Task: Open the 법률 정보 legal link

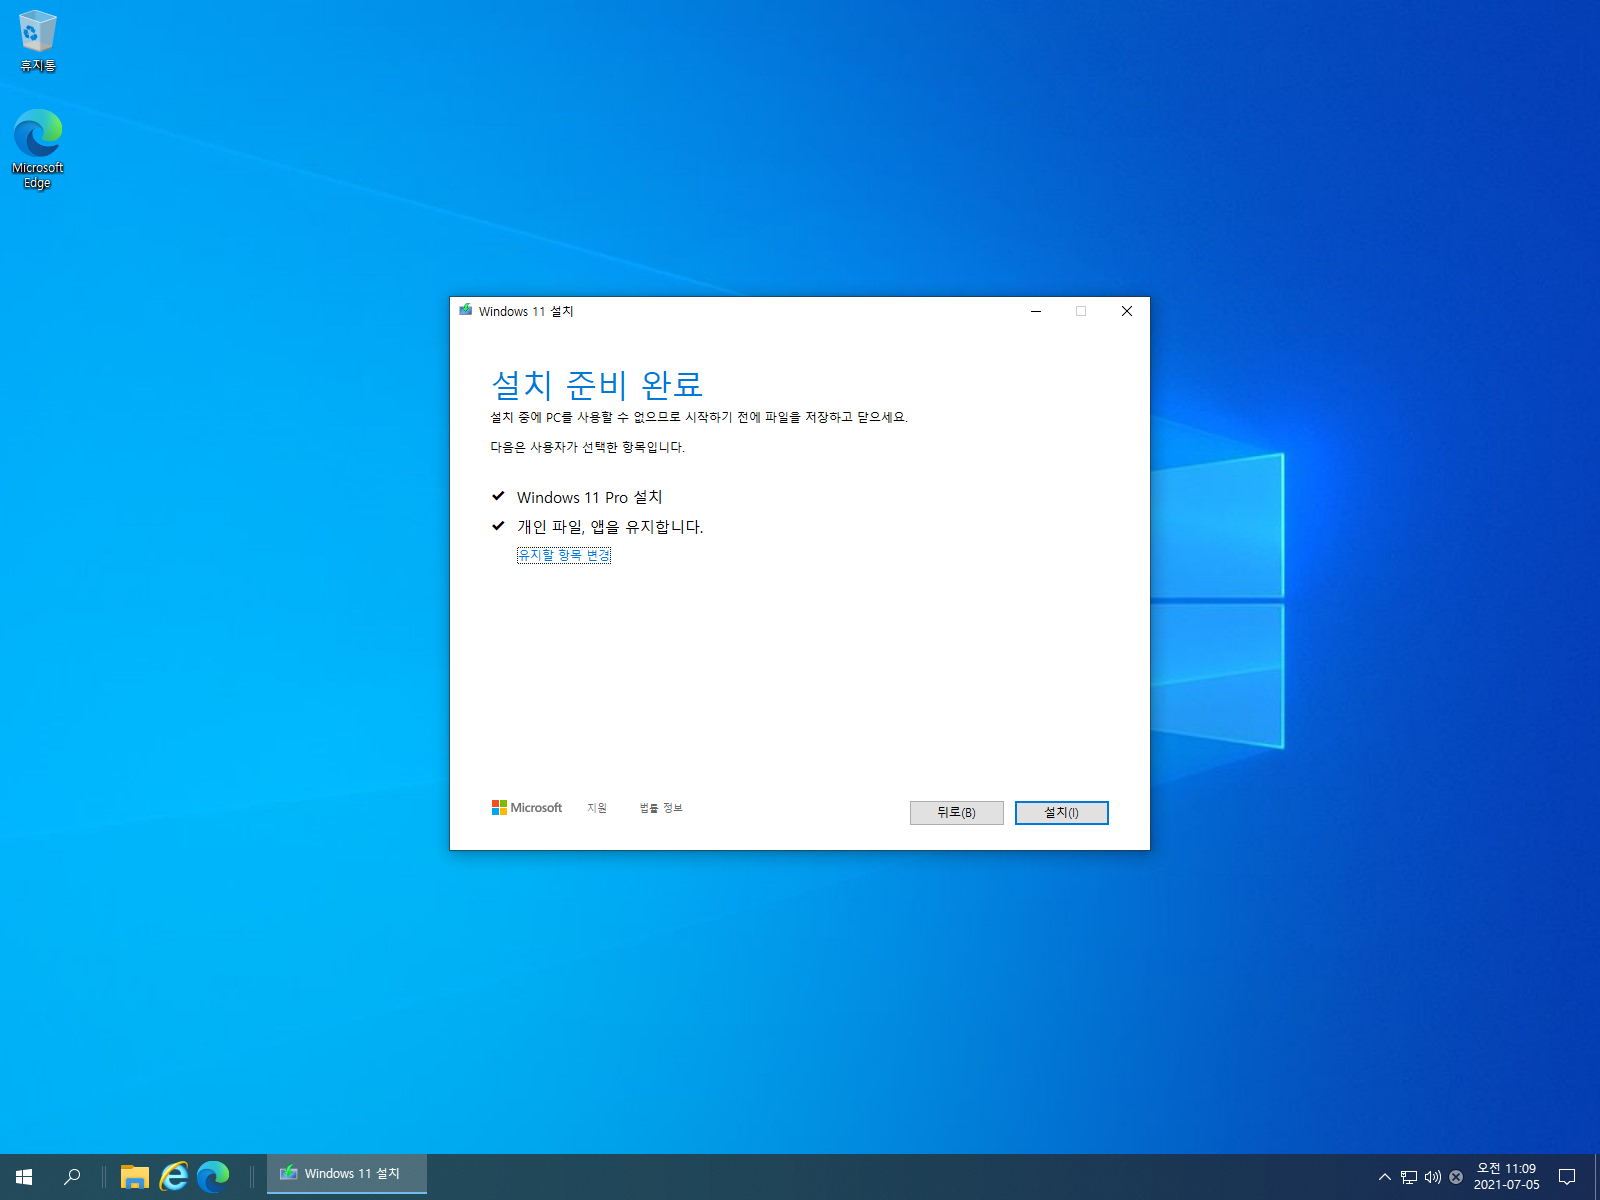Action: tap(661, 808)
